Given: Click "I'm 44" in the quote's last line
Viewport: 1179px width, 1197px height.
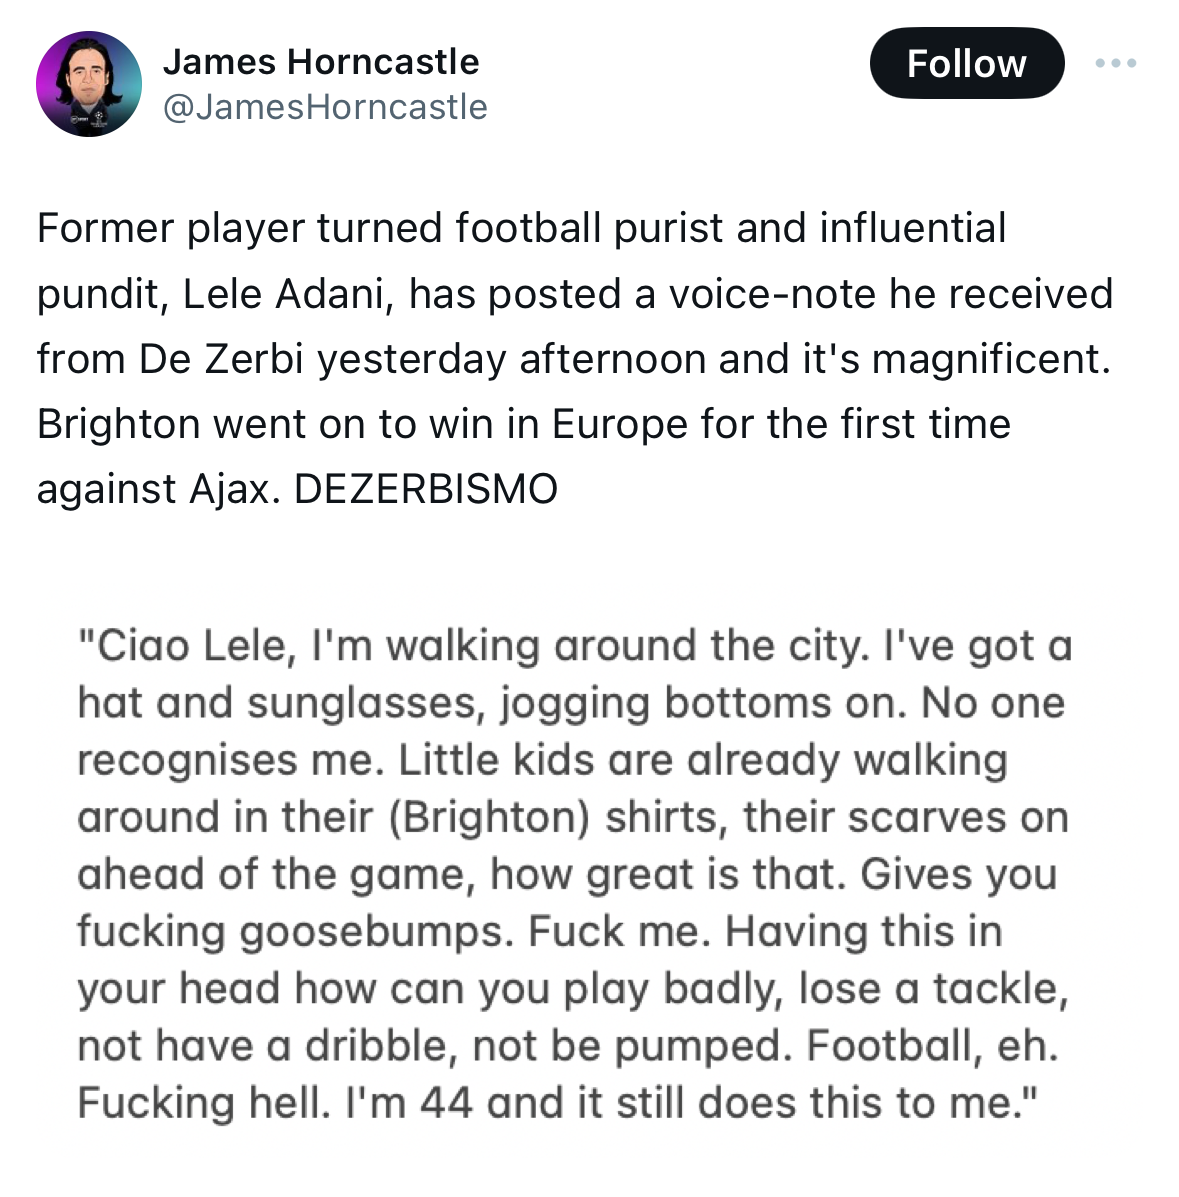Looking at the screenshot, I should click(409, 1103).
